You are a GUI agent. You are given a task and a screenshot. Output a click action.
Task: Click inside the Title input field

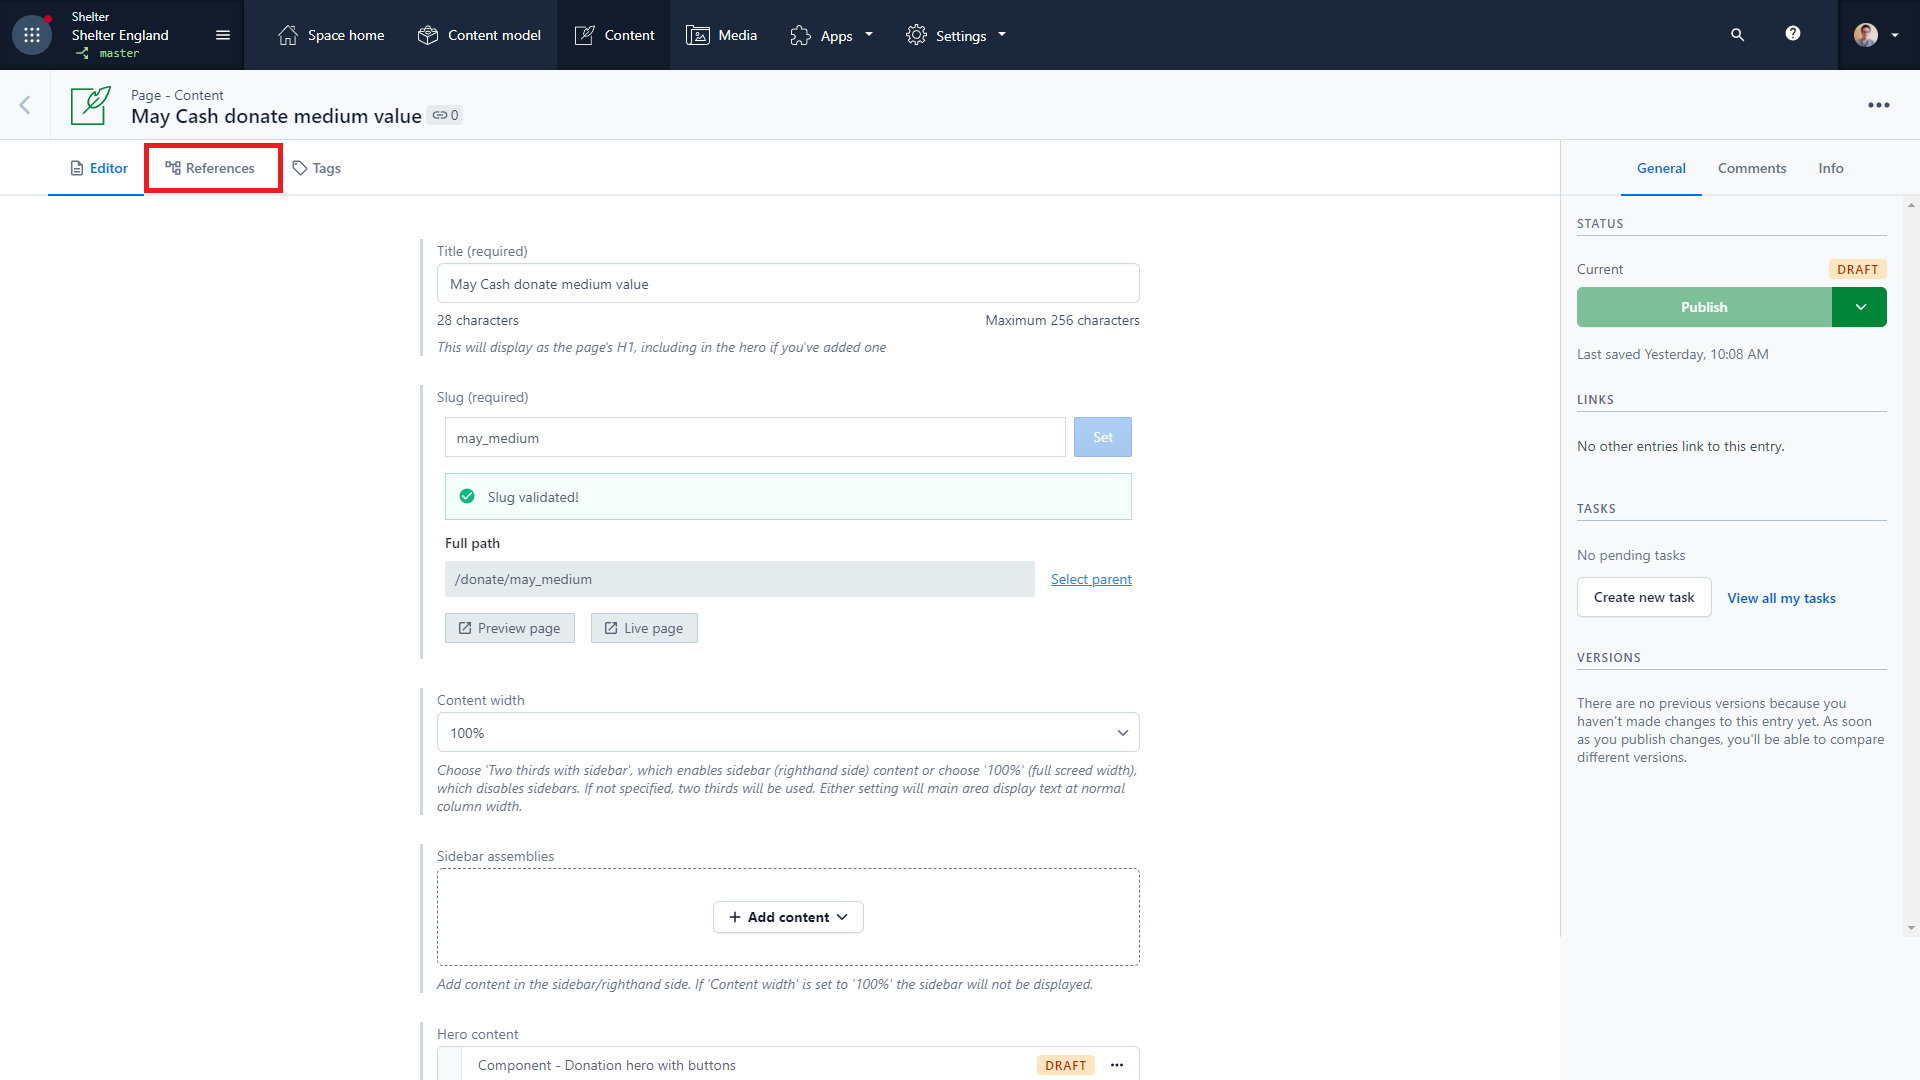coord(788,283)
